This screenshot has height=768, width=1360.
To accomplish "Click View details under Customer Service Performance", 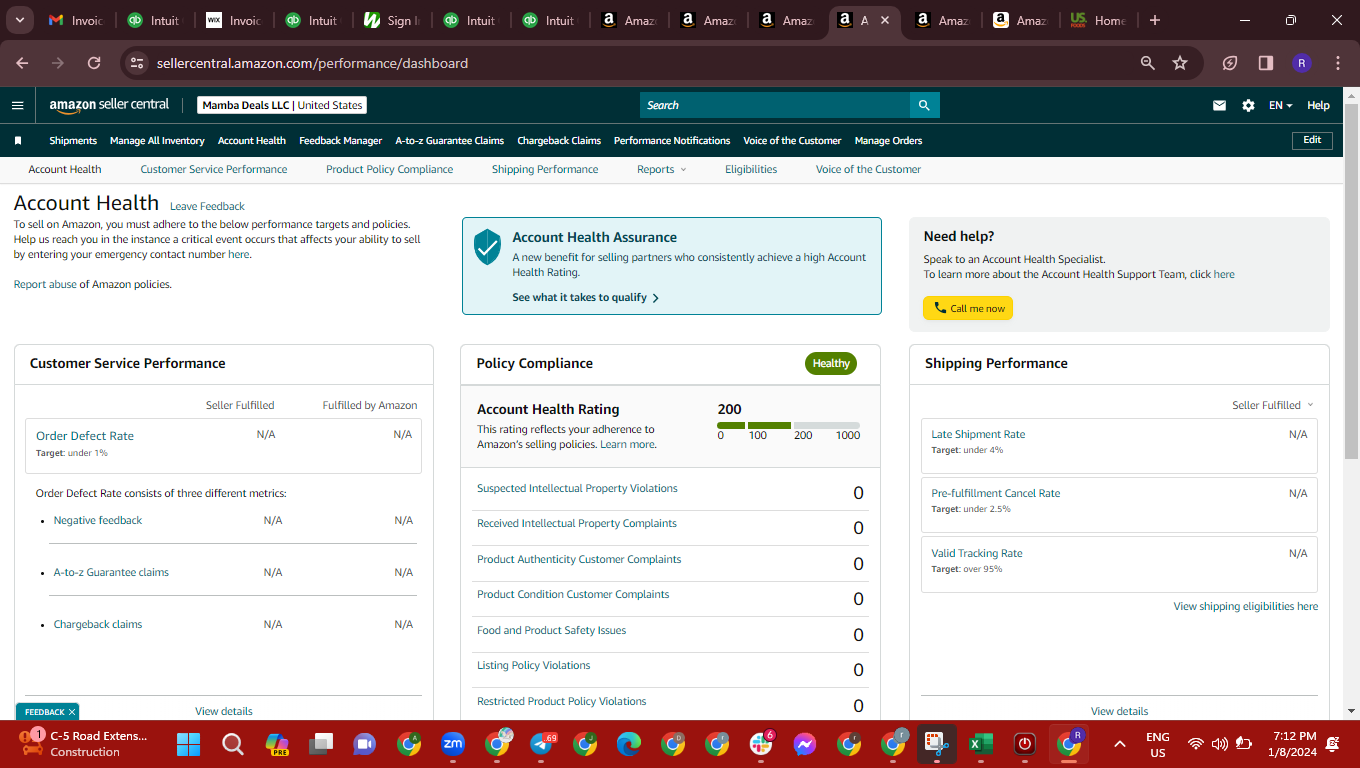I will [x=224, y=711].
